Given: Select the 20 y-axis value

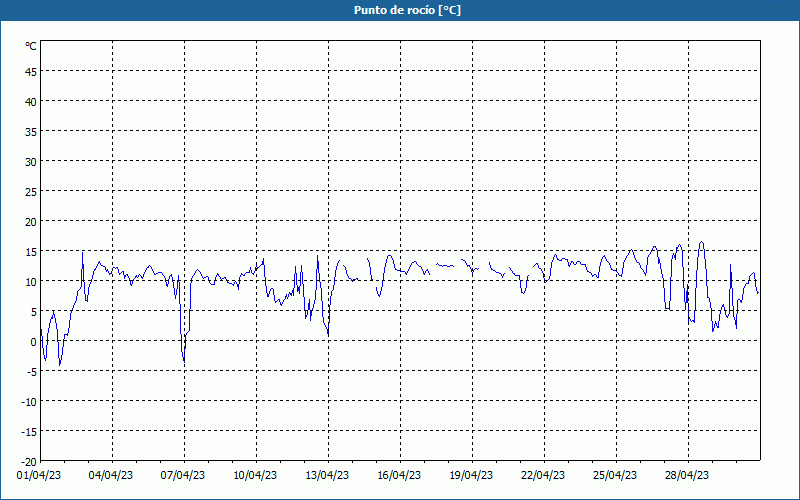Looking at the screenshot, I should point(31,221).
